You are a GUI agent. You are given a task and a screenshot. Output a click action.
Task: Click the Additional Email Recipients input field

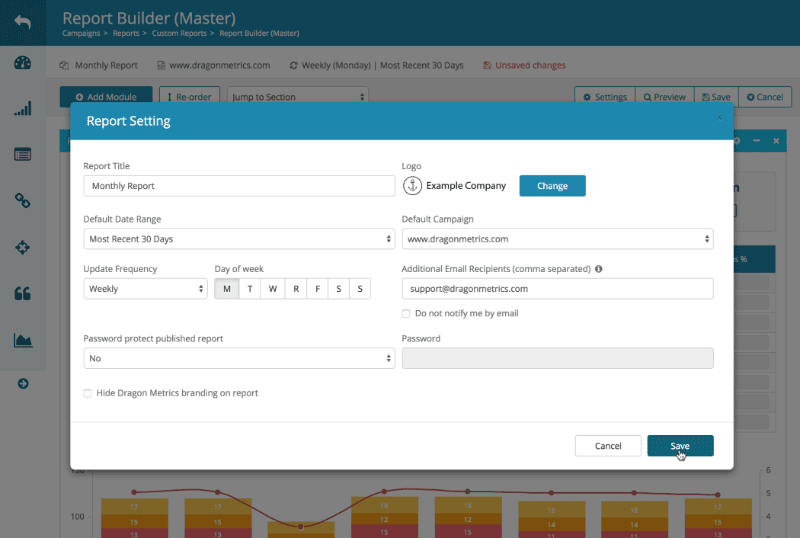pos(558,289)
